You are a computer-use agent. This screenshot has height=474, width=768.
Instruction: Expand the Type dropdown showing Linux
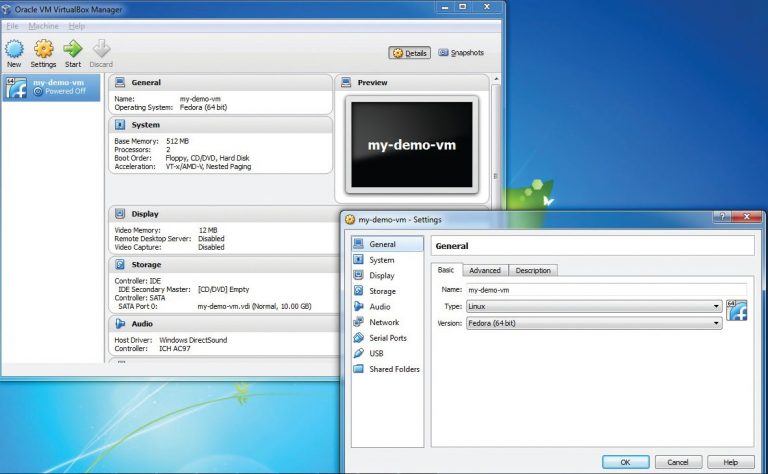pos(593,306)
